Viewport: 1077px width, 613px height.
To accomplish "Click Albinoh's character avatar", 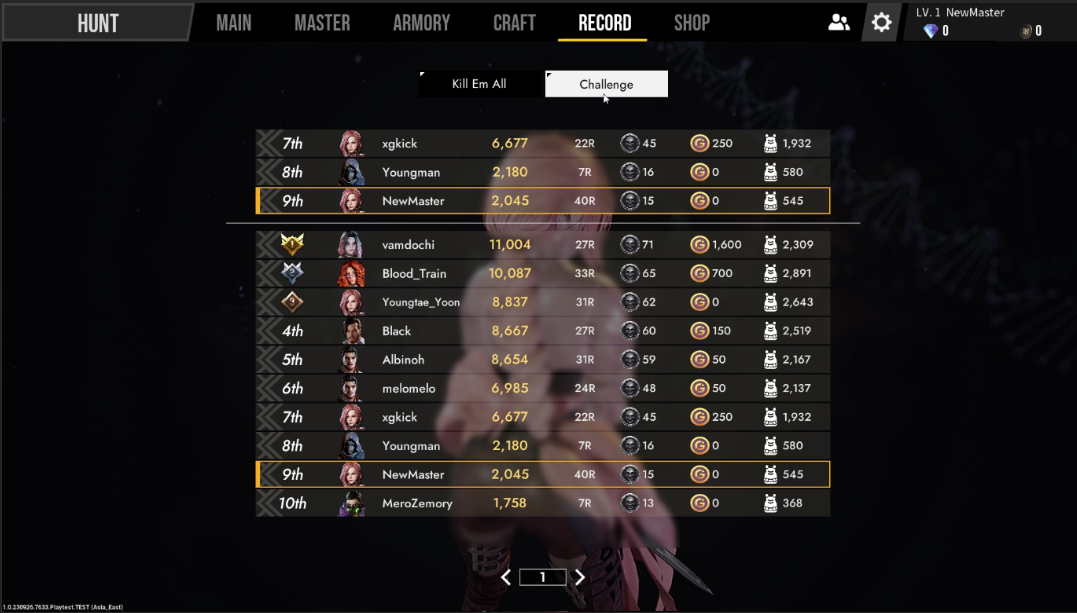I will (351, 359).
